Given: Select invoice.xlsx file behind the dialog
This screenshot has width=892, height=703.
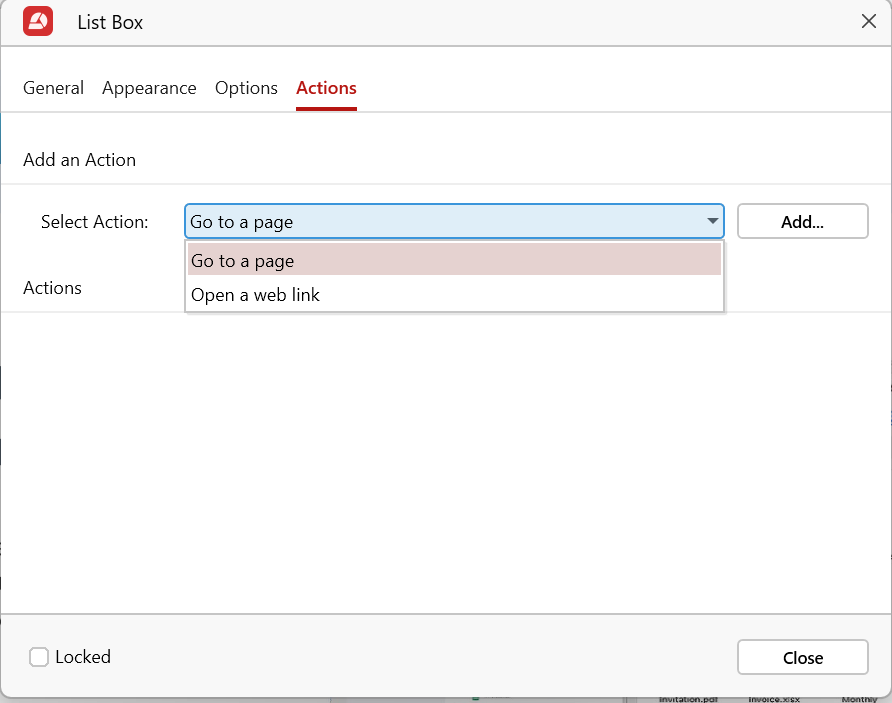Looking at the screenshot, I should (774, 699).
